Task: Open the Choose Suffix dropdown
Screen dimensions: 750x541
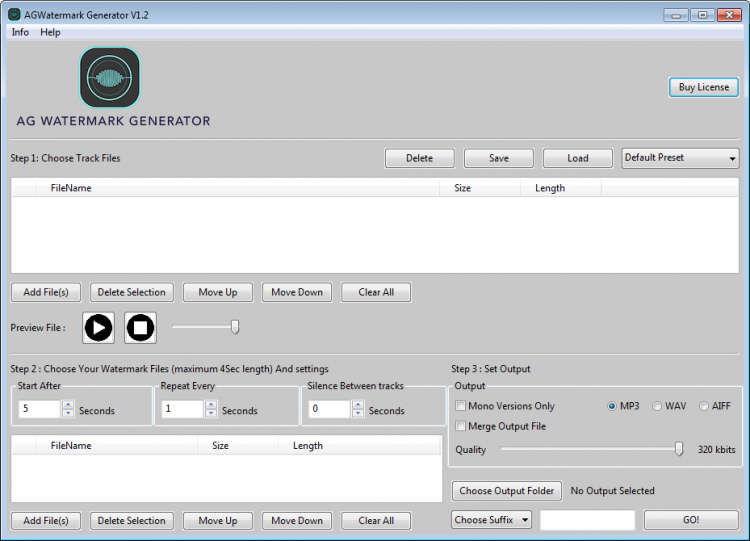Action: coord(491,519)
